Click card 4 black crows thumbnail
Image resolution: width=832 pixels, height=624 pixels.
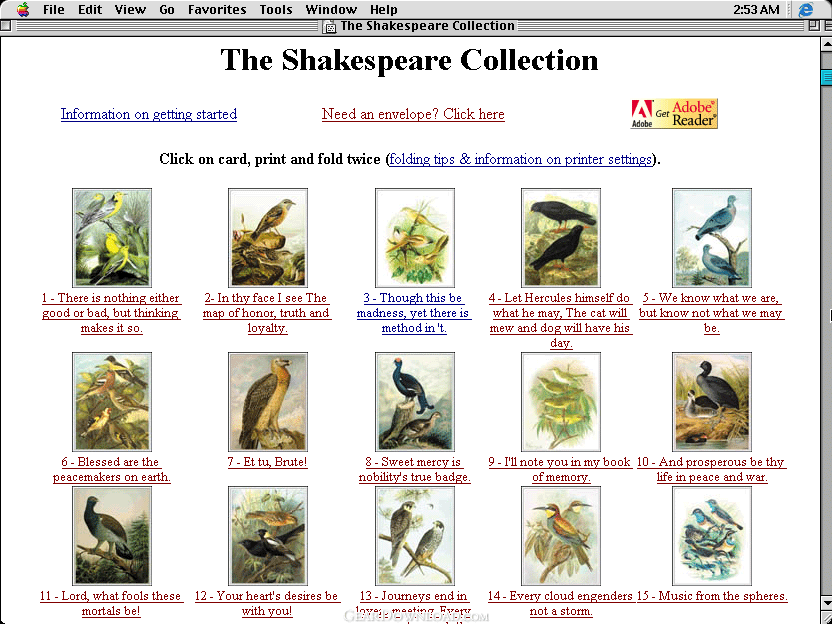(561, 238)
